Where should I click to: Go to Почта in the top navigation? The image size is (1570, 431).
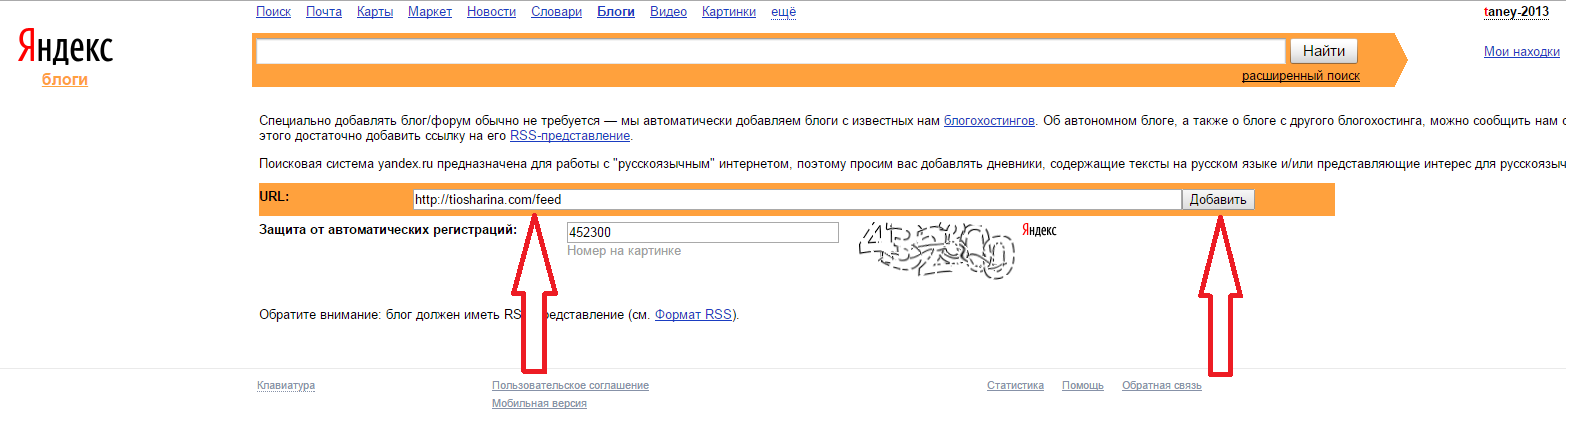point(324,12)
